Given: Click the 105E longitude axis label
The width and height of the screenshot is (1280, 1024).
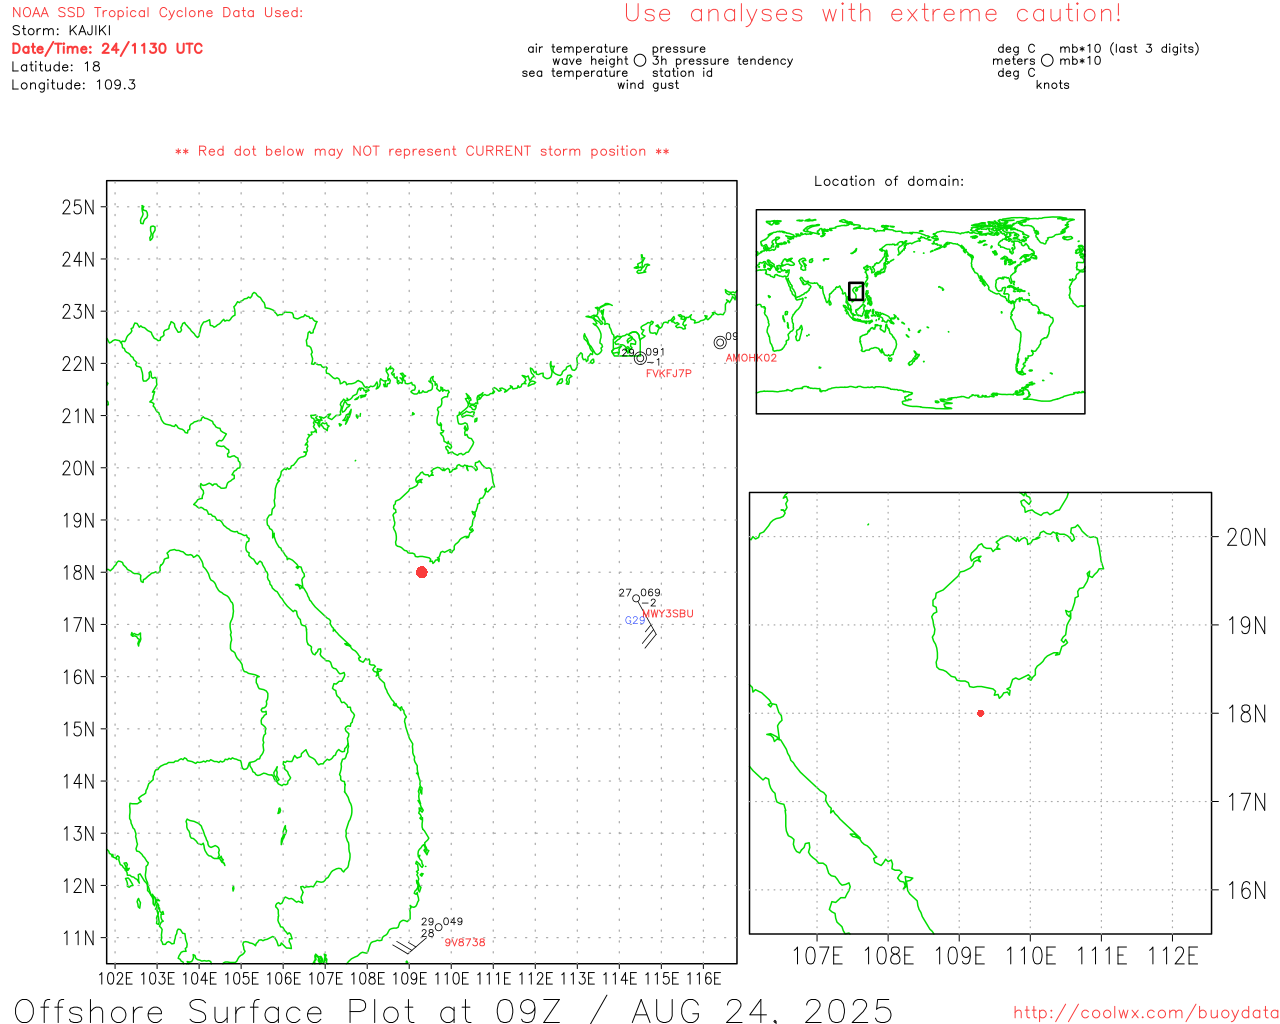Looking at the screenshot, I should 241,978.
